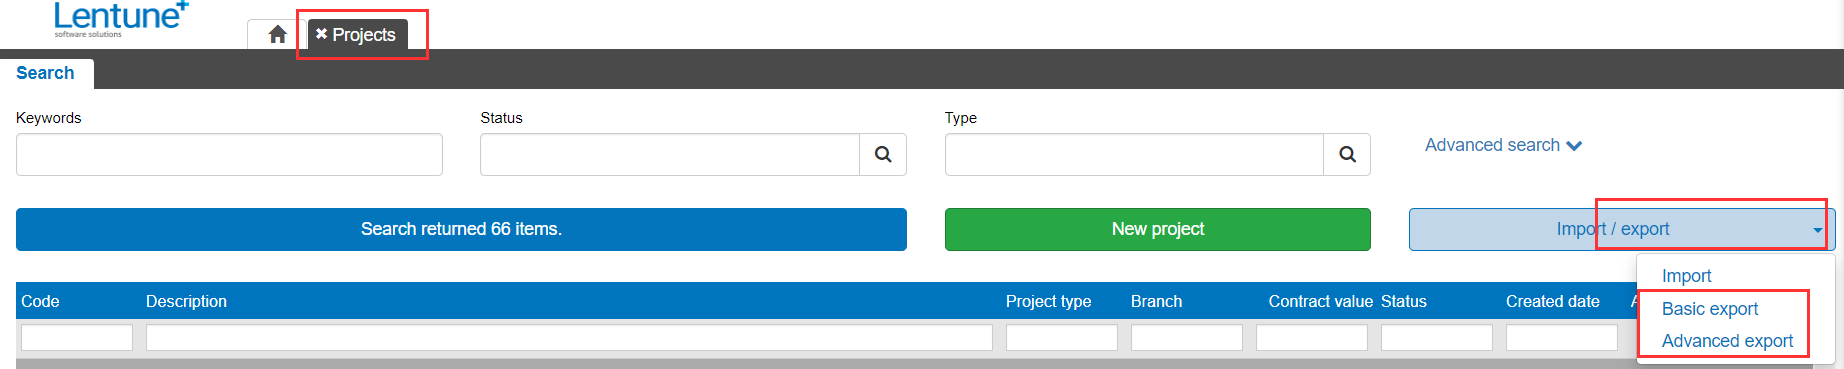
Task: Click the Type field magnifier icon
Action: point(1347,154)
